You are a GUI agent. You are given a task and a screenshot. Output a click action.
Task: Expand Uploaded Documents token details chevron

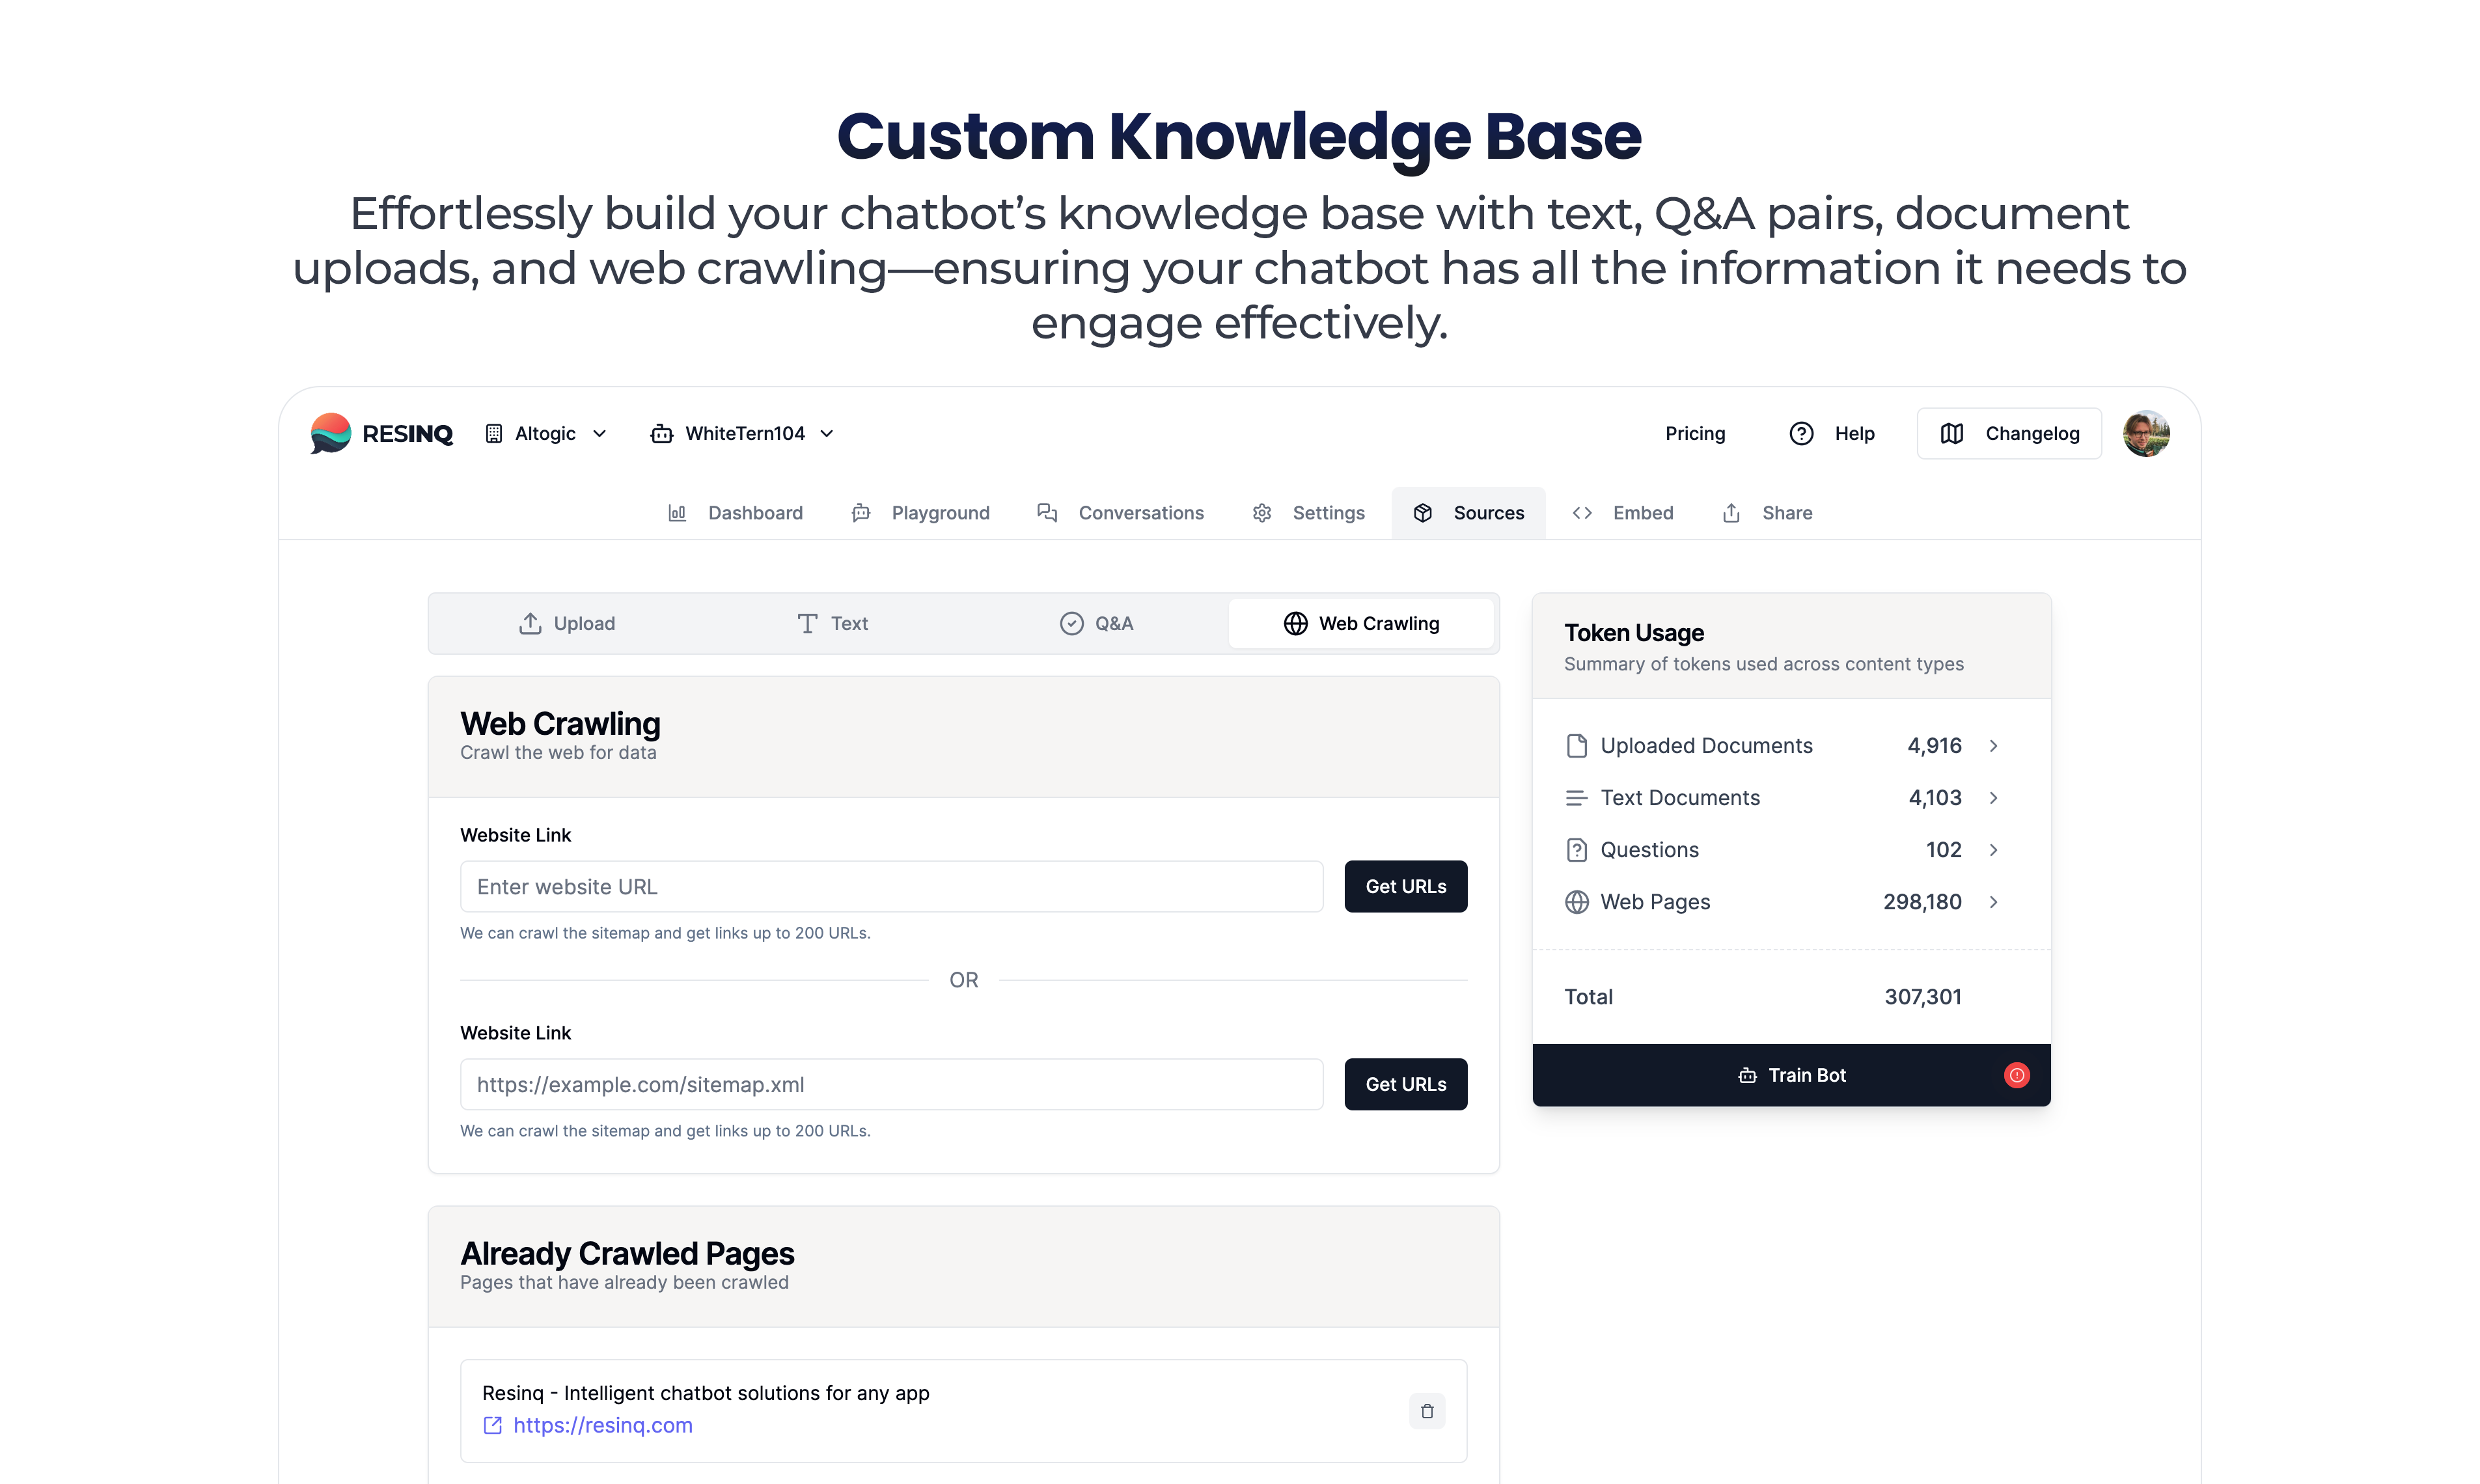pyautogui.click(x=1993, y=746)
